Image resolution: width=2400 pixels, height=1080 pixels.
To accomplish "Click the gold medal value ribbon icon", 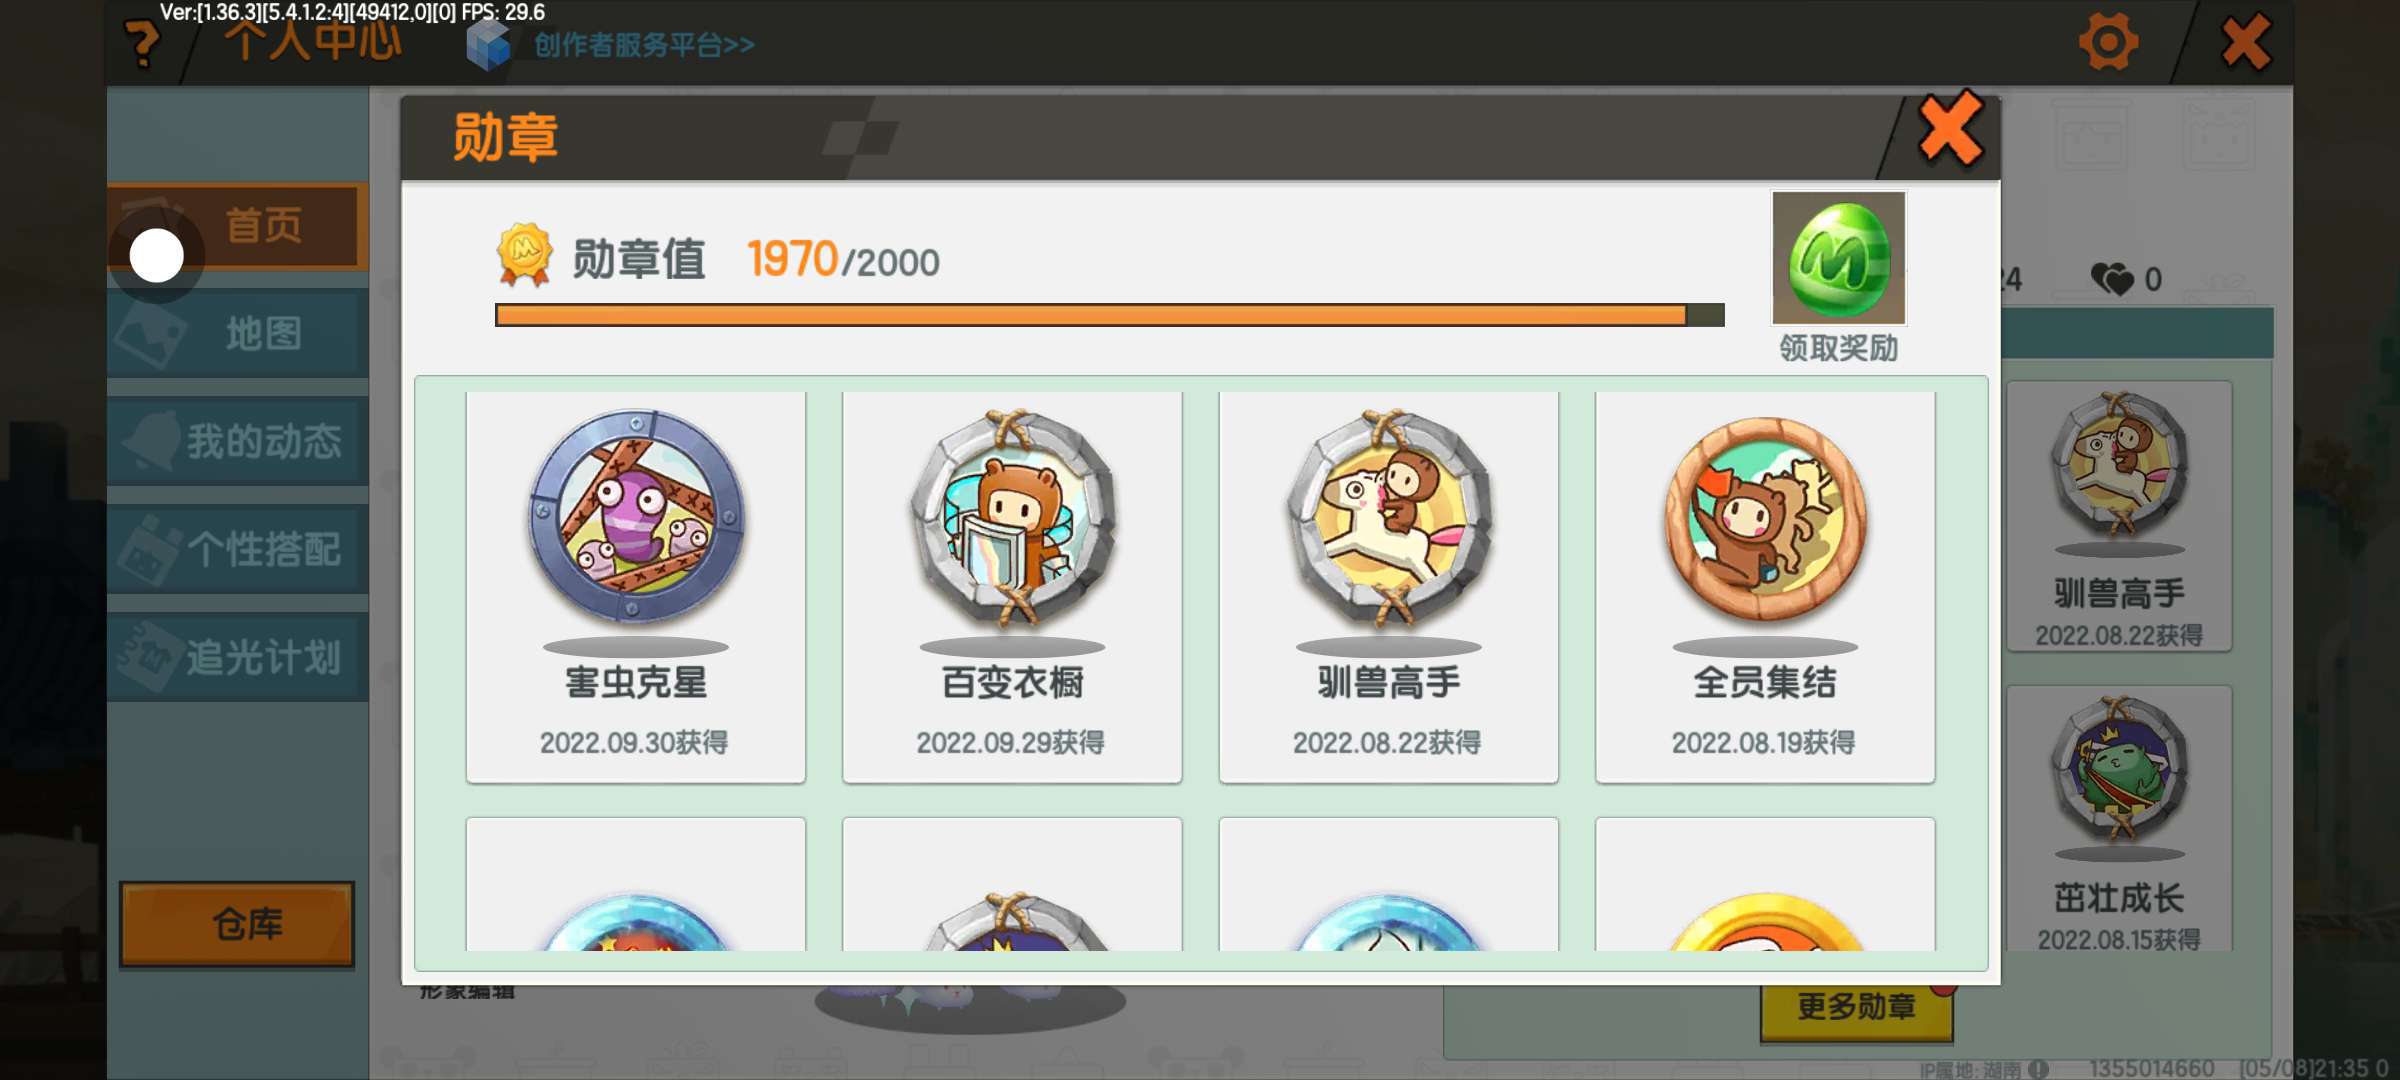I will pyautogui.click(x=524, y=254).
